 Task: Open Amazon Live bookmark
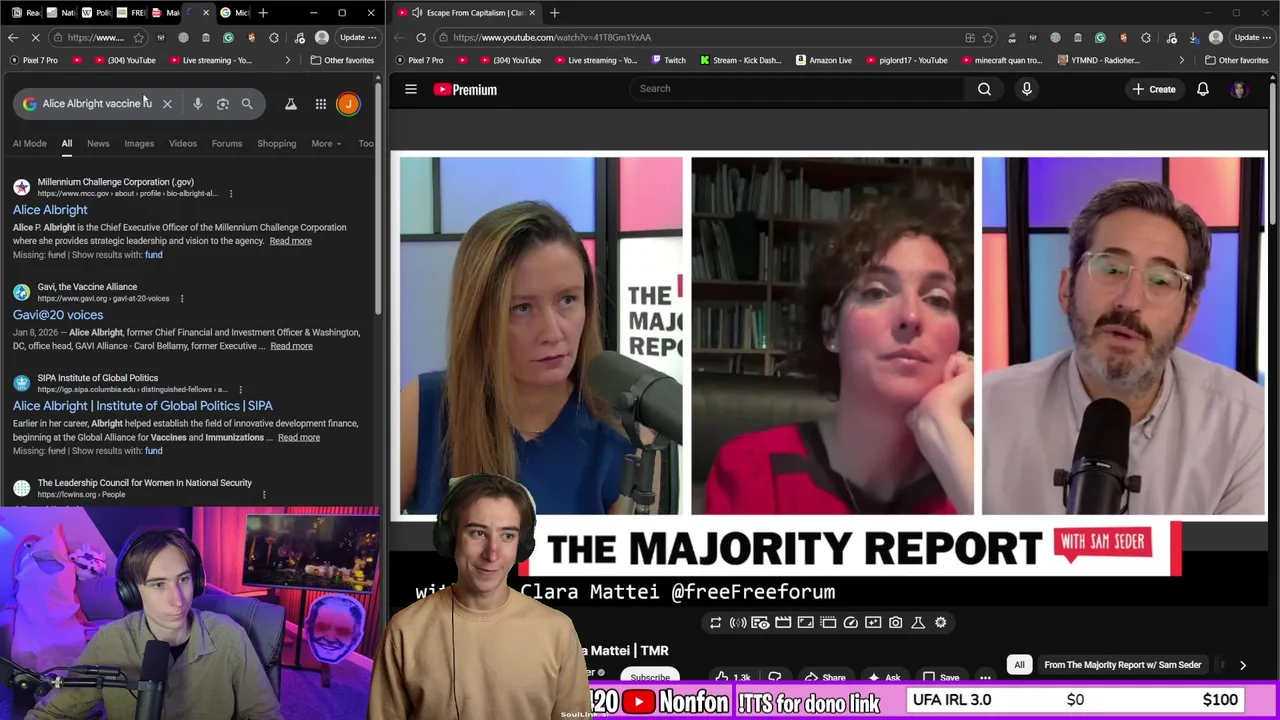(x=824, y=60)
